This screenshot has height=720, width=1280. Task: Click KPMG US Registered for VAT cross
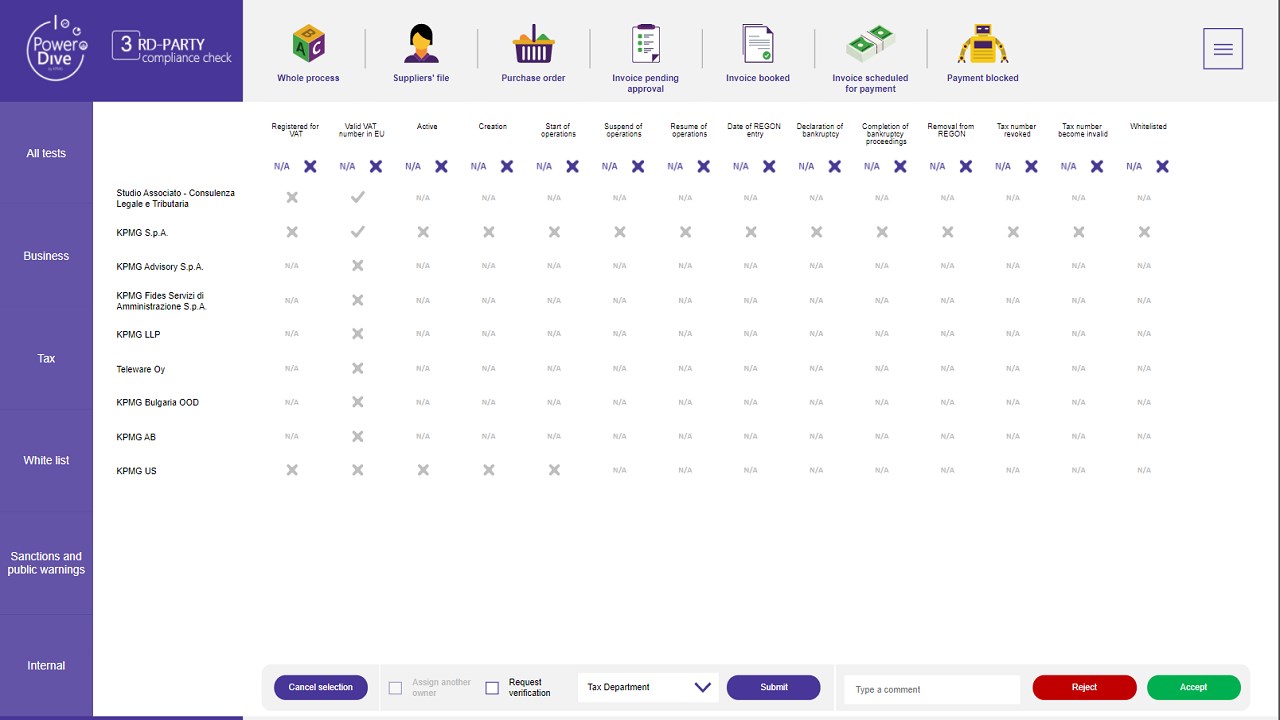(292, 470)
